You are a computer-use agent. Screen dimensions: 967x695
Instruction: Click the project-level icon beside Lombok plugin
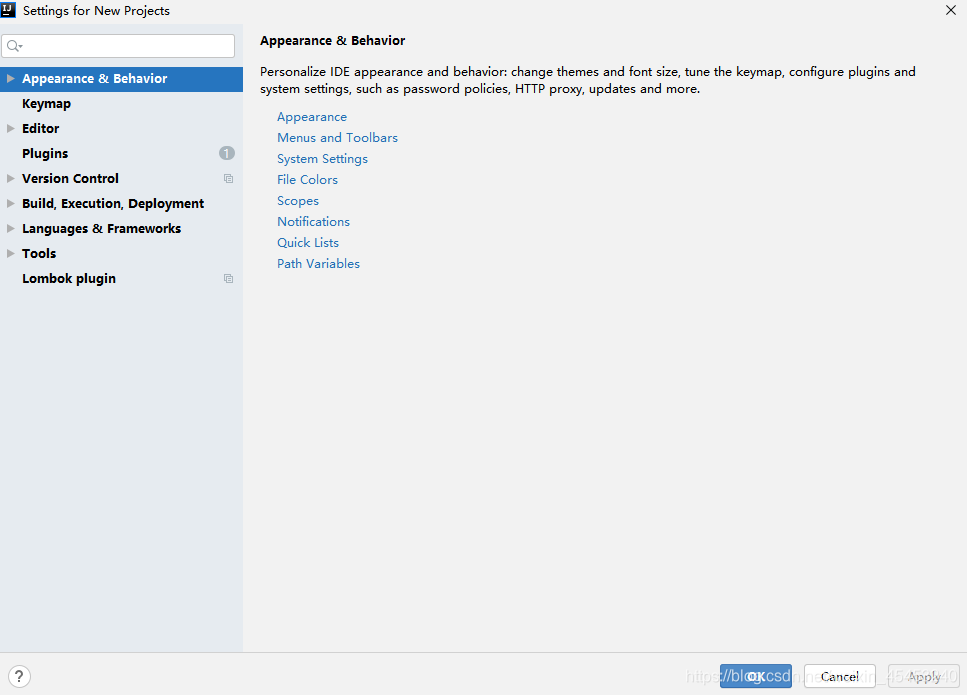click(228, 278)
